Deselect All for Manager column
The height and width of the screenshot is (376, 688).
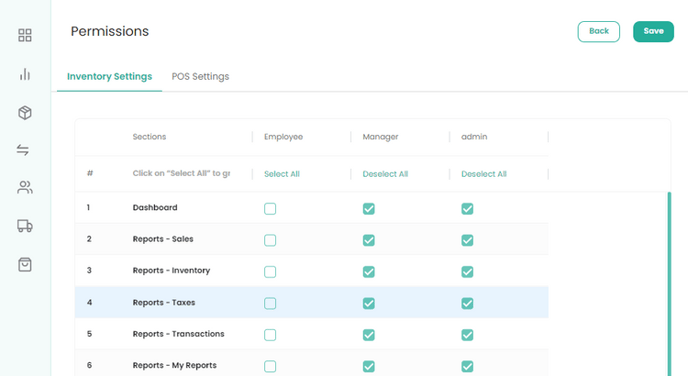pos(385,174)
